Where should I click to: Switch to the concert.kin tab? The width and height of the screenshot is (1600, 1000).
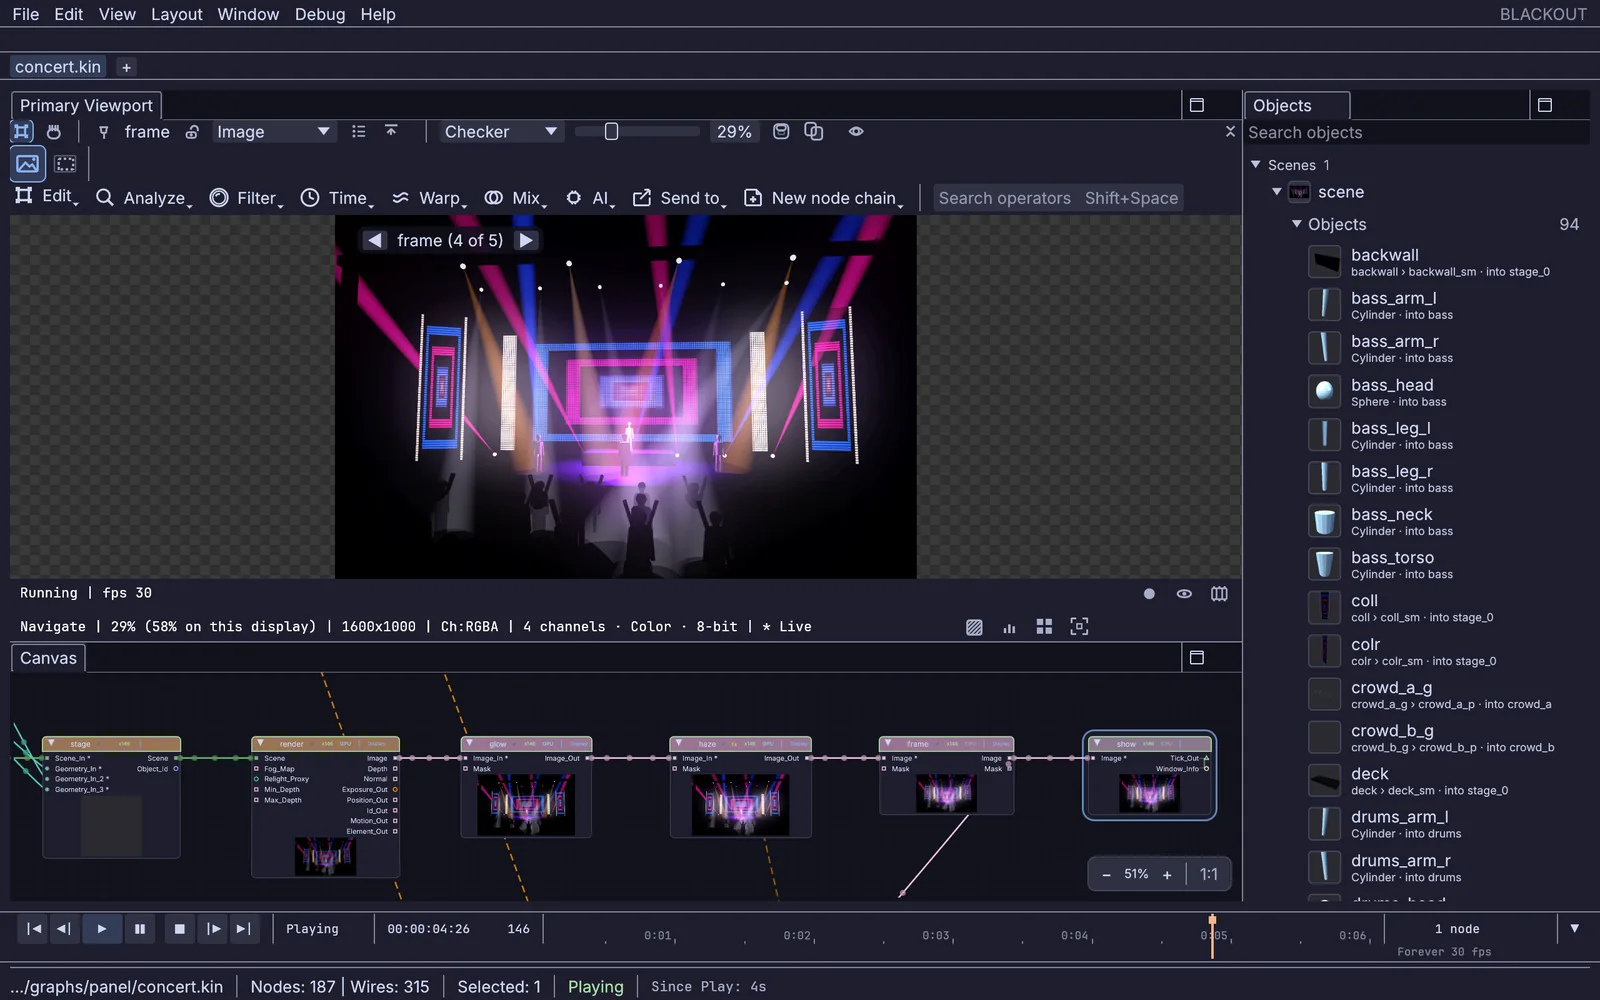pos(58,67)
